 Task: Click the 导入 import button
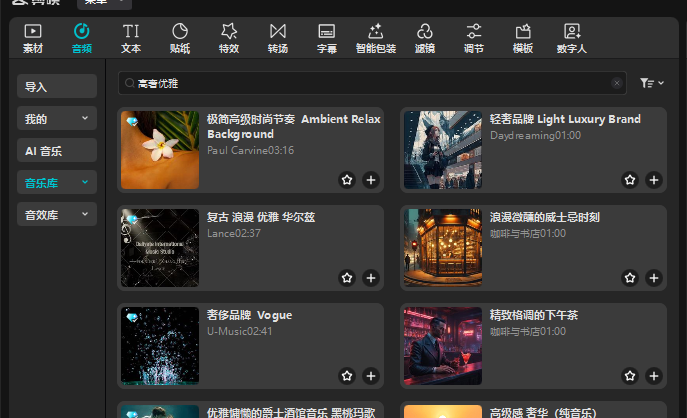[x=57, y=87]
